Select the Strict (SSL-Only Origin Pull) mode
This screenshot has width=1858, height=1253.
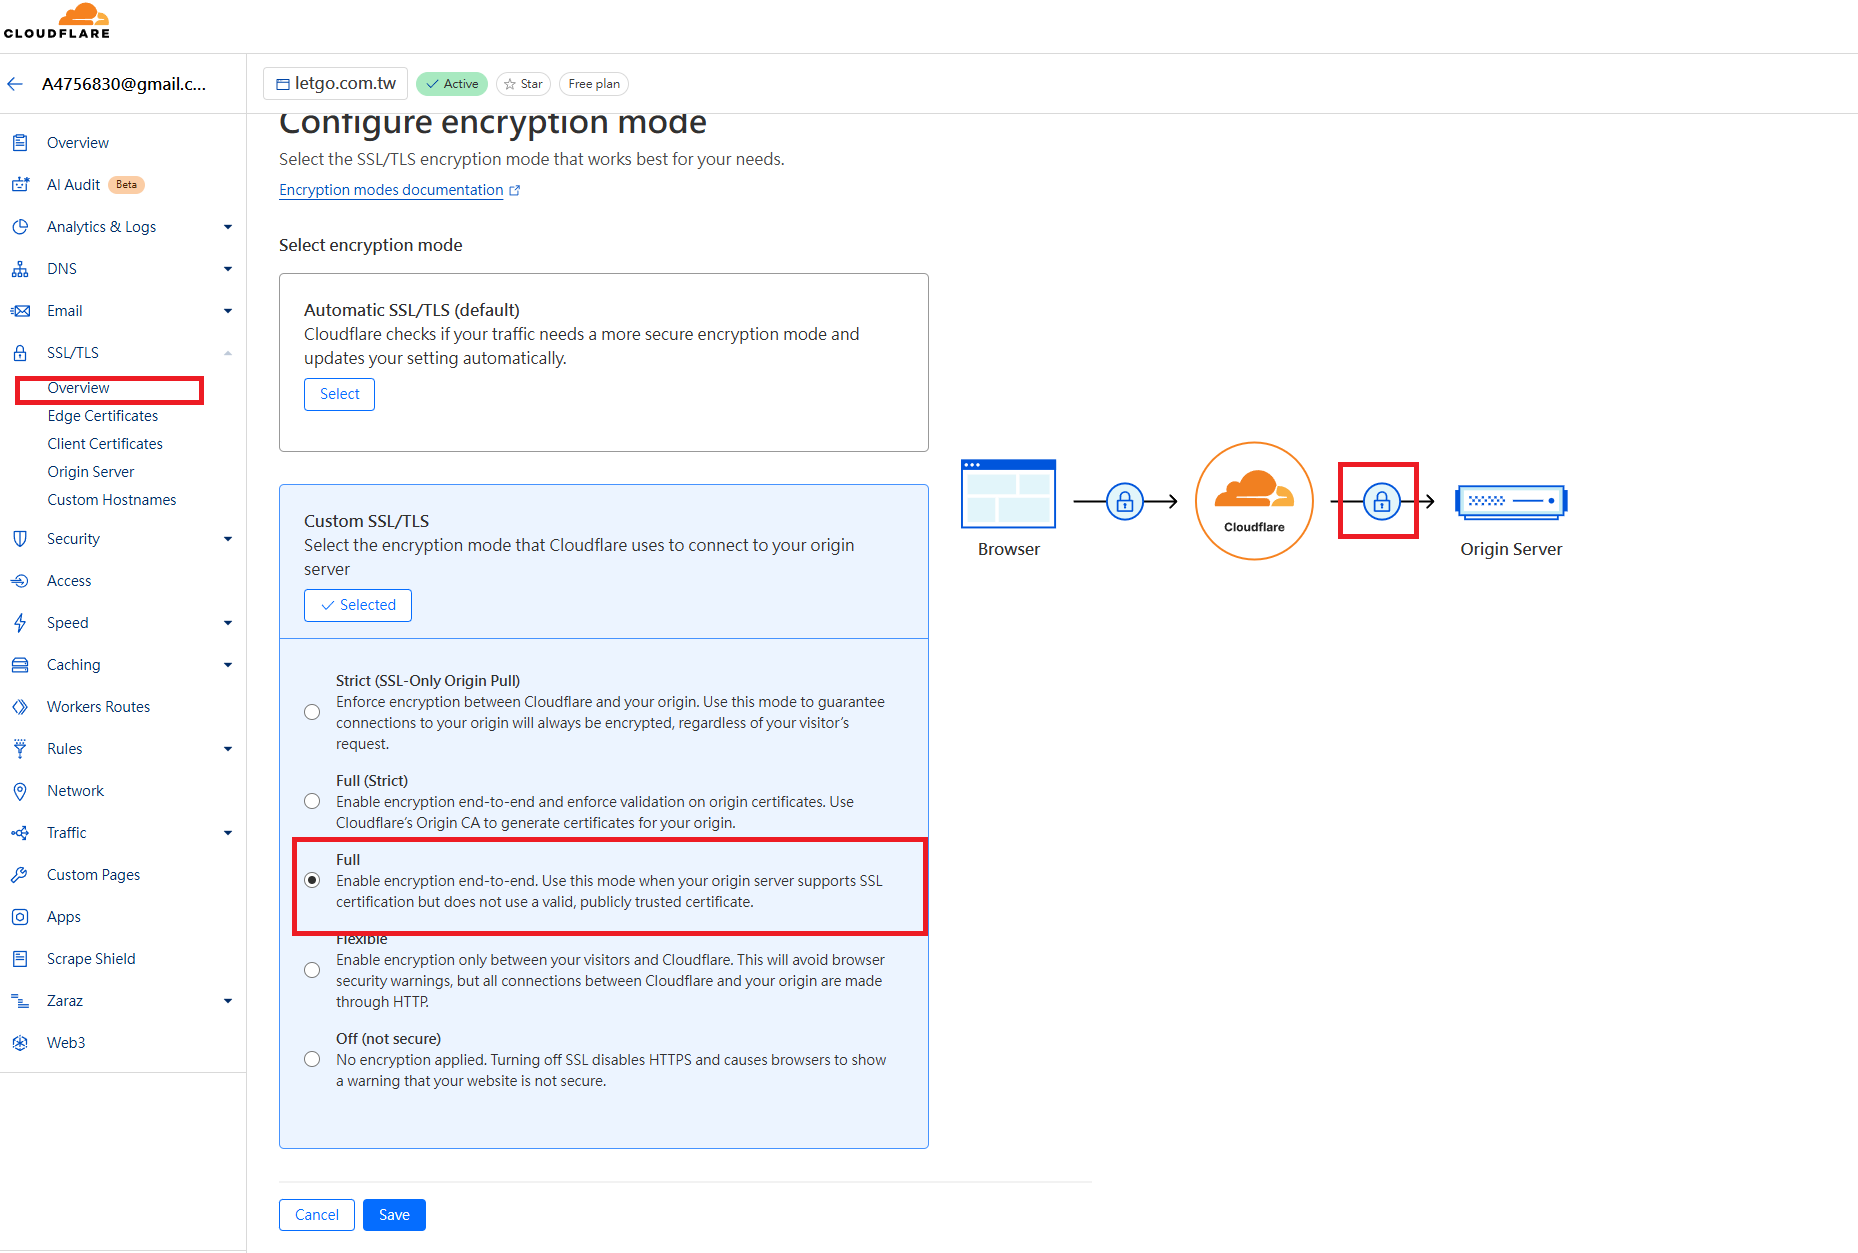pyautogui.click(x=312, y=711)
